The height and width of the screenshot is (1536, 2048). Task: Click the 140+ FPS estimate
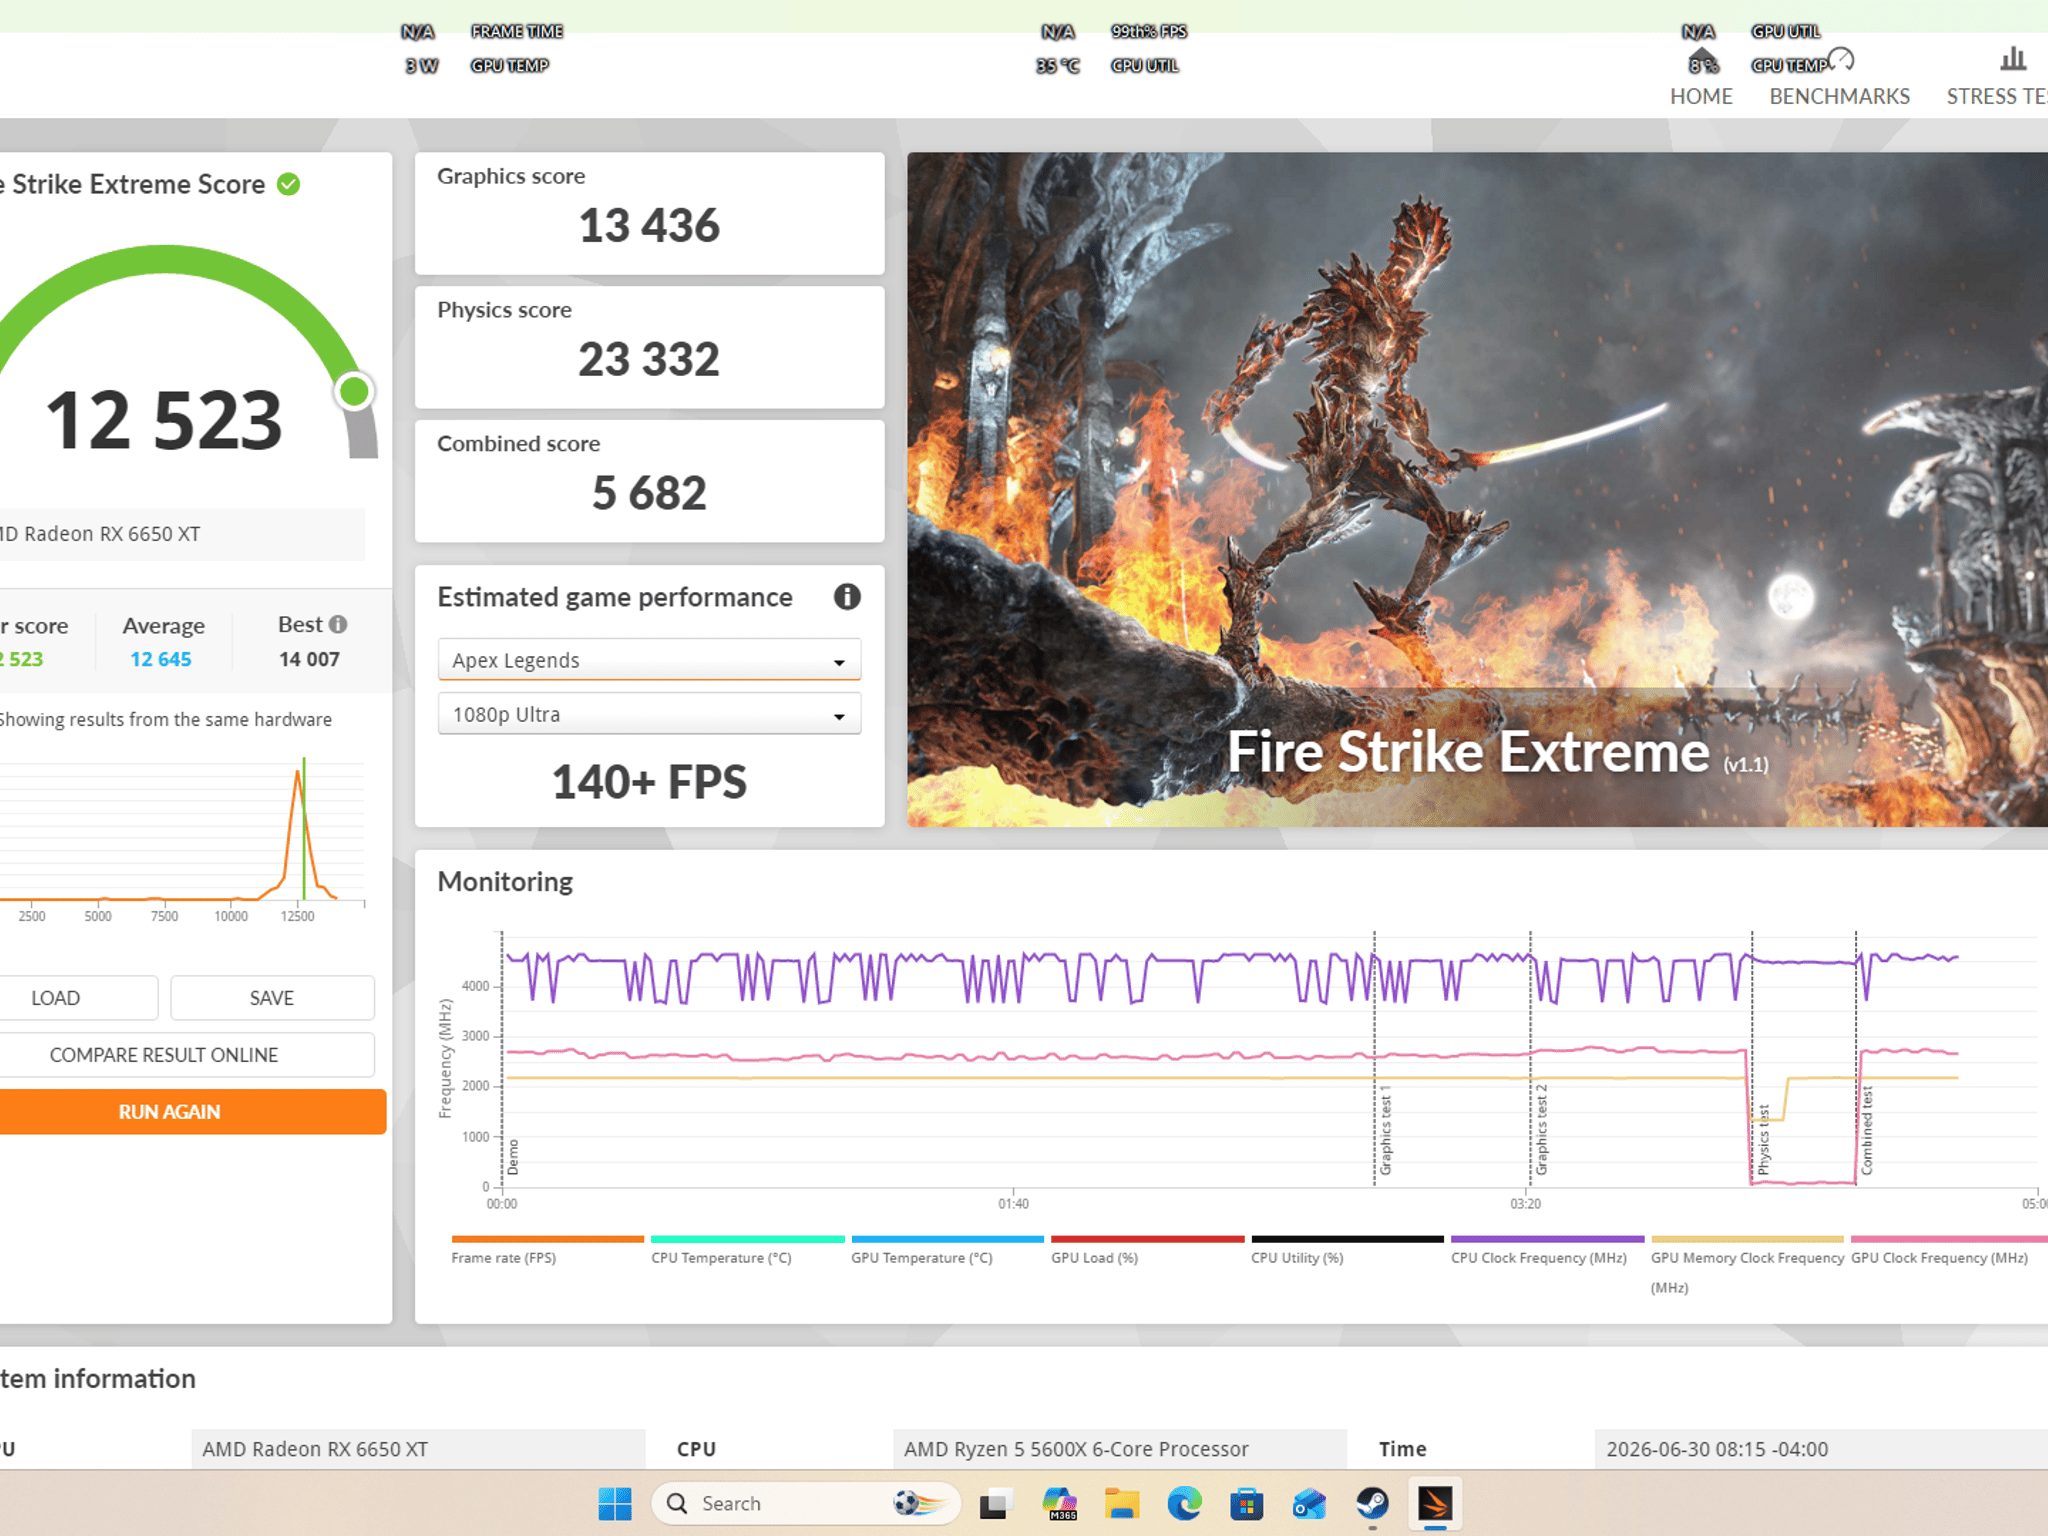(649, 782)
